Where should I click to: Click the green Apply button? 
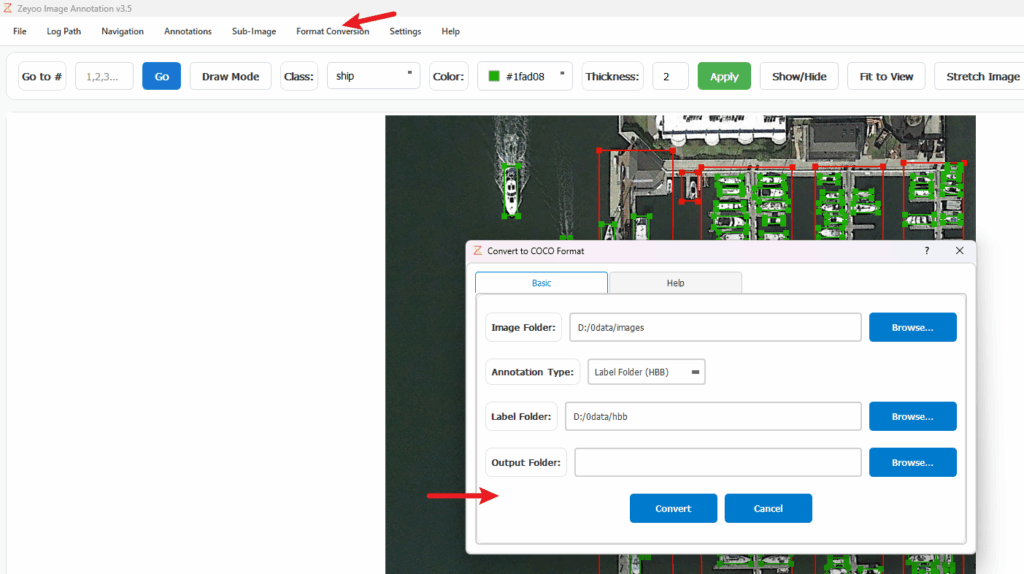724,76
